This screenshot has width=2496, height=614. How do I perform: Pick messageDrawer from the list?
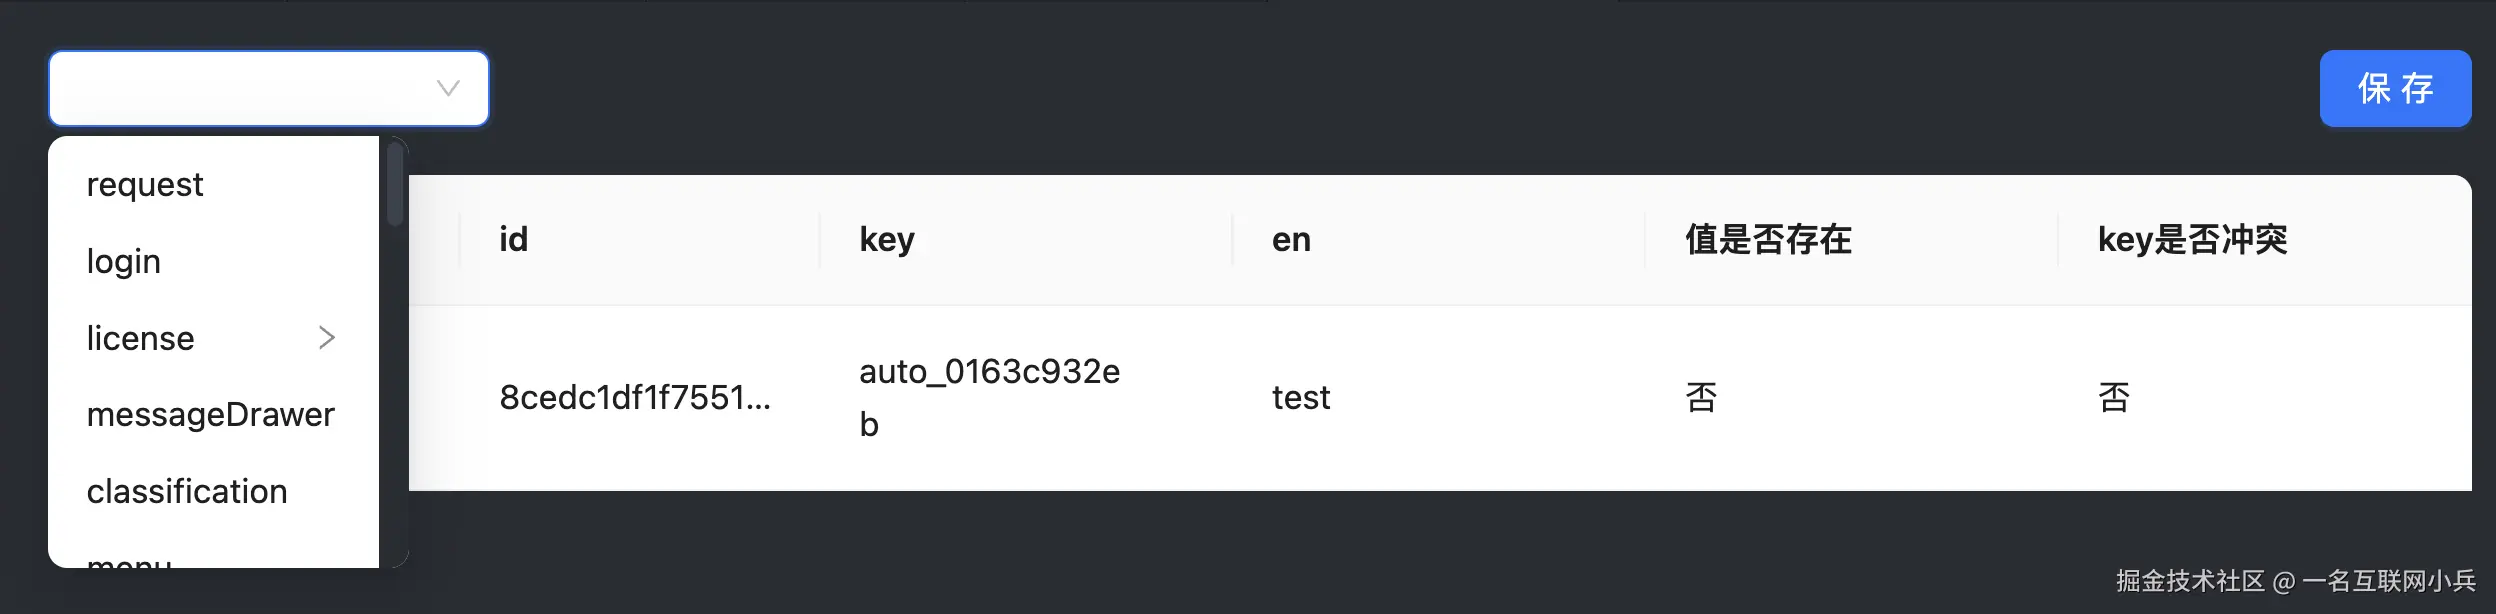[210, 415]
